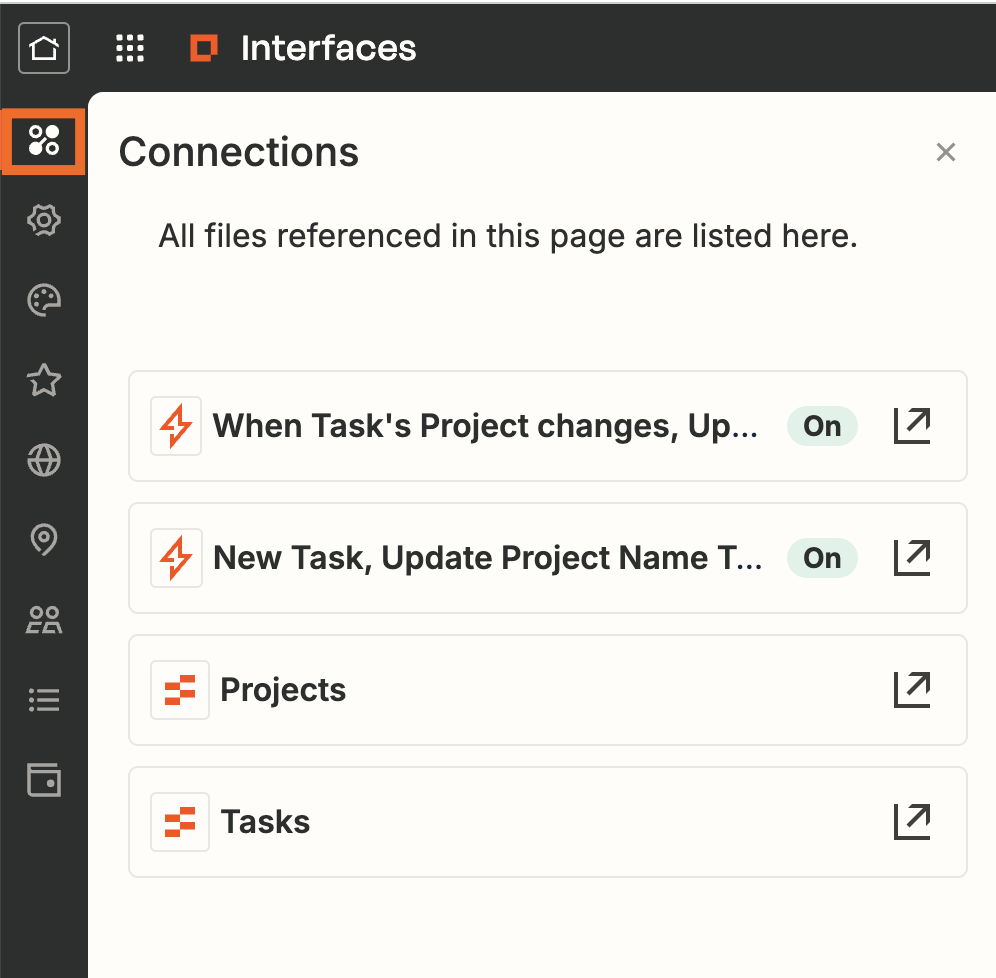Click the home icon in top bar

point(44,48)
